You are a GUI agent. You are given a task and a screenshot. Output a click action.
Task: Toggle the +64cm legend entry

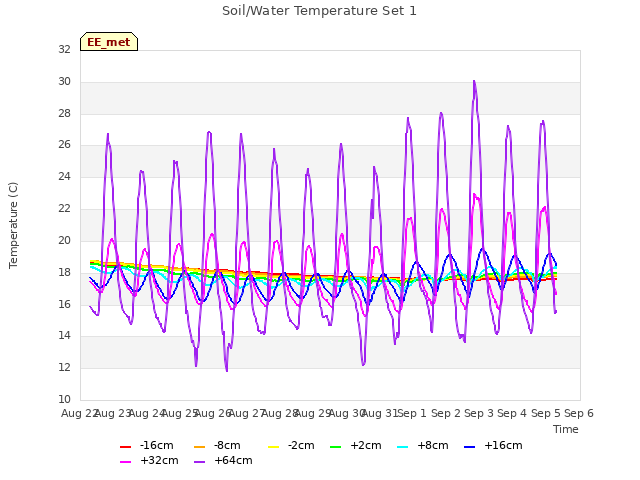tap(223, 460)
